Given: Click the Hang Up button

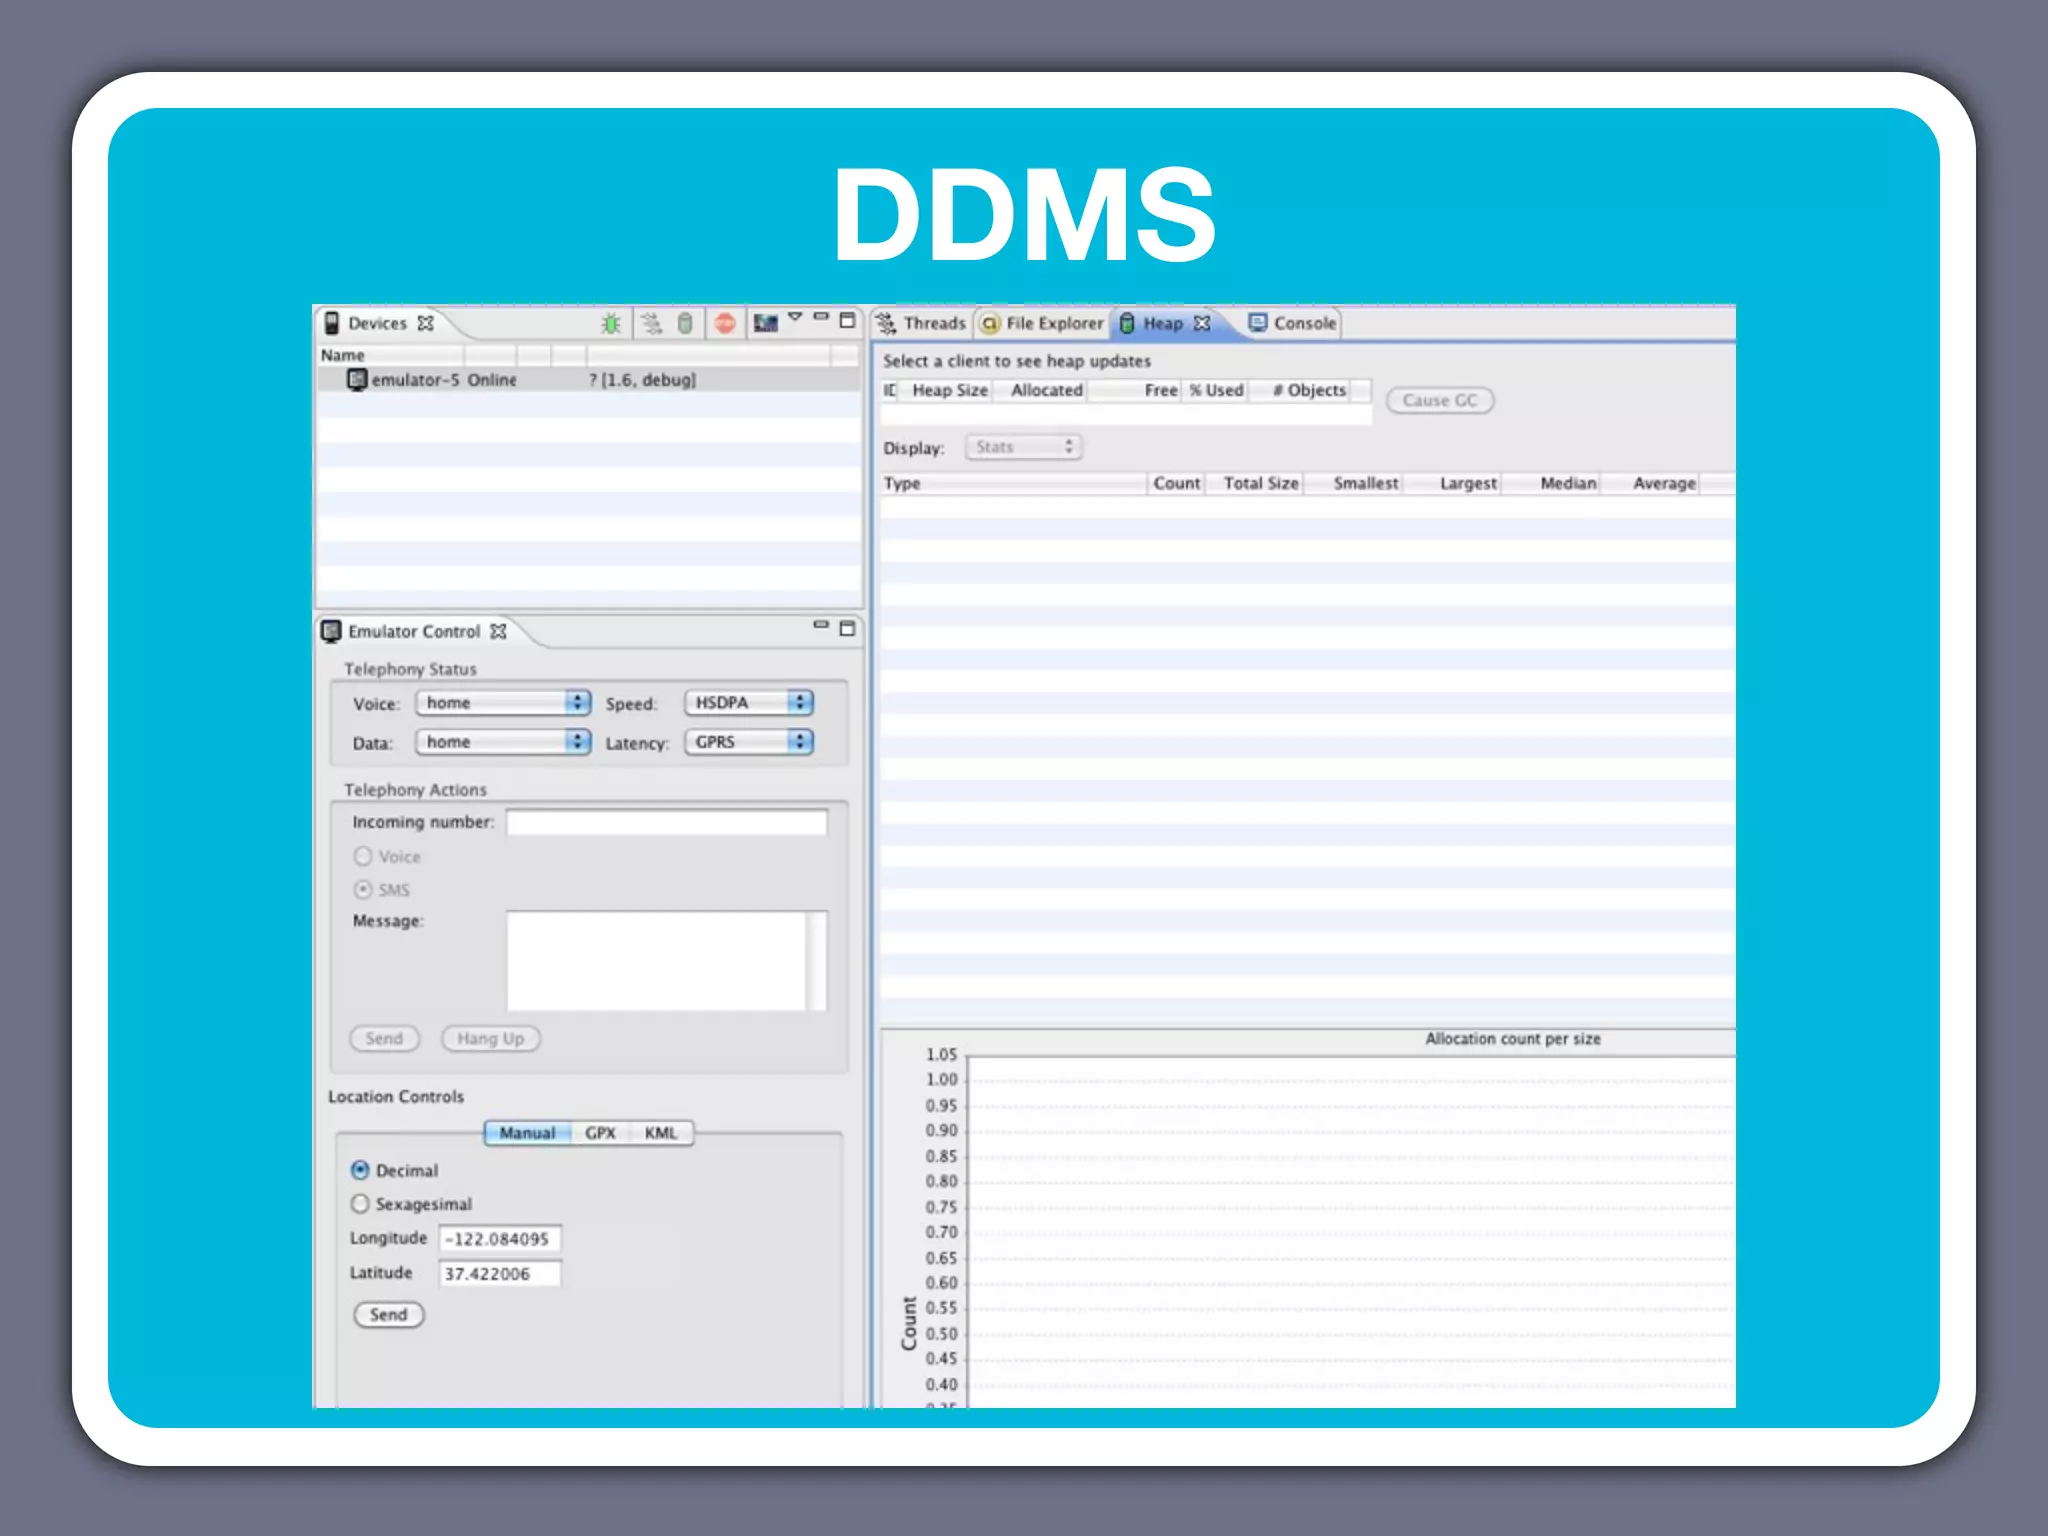Looking at the screenshot, I should pos(491,1039).
